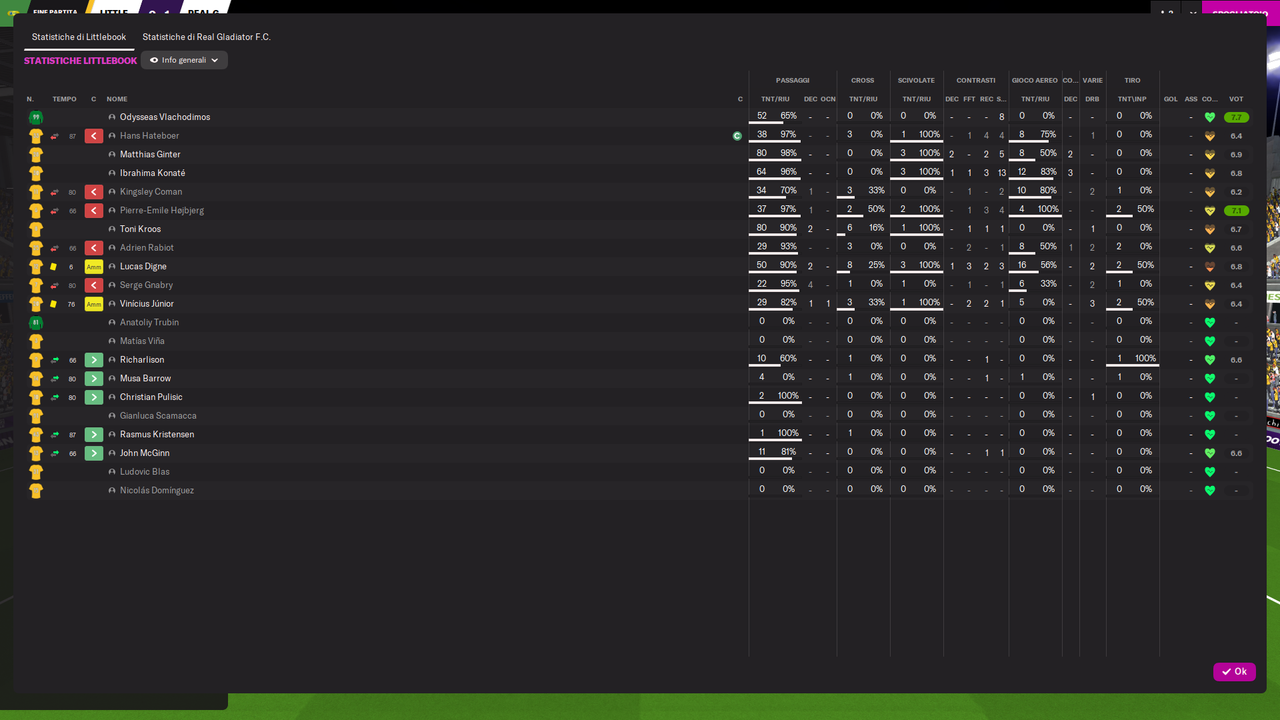Click the PASSAGGI column group header
Viewport: 1280px width, 720px height.
point(793,80)
